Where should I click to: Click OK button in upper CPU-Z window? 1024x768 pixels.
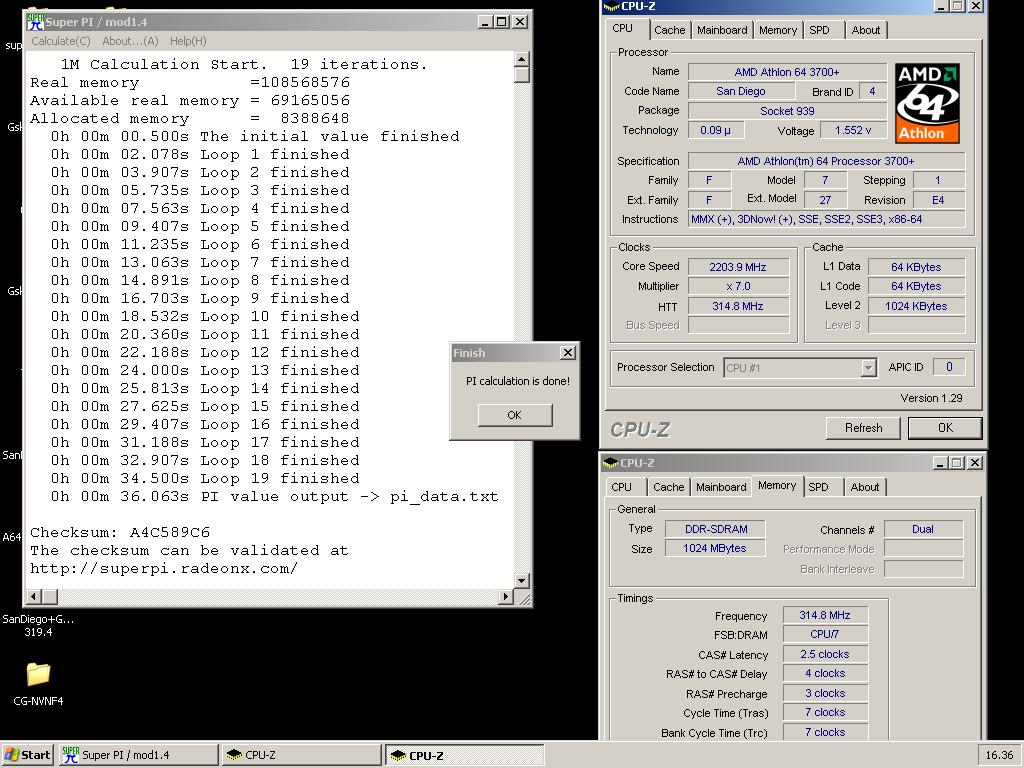(945, 428)
